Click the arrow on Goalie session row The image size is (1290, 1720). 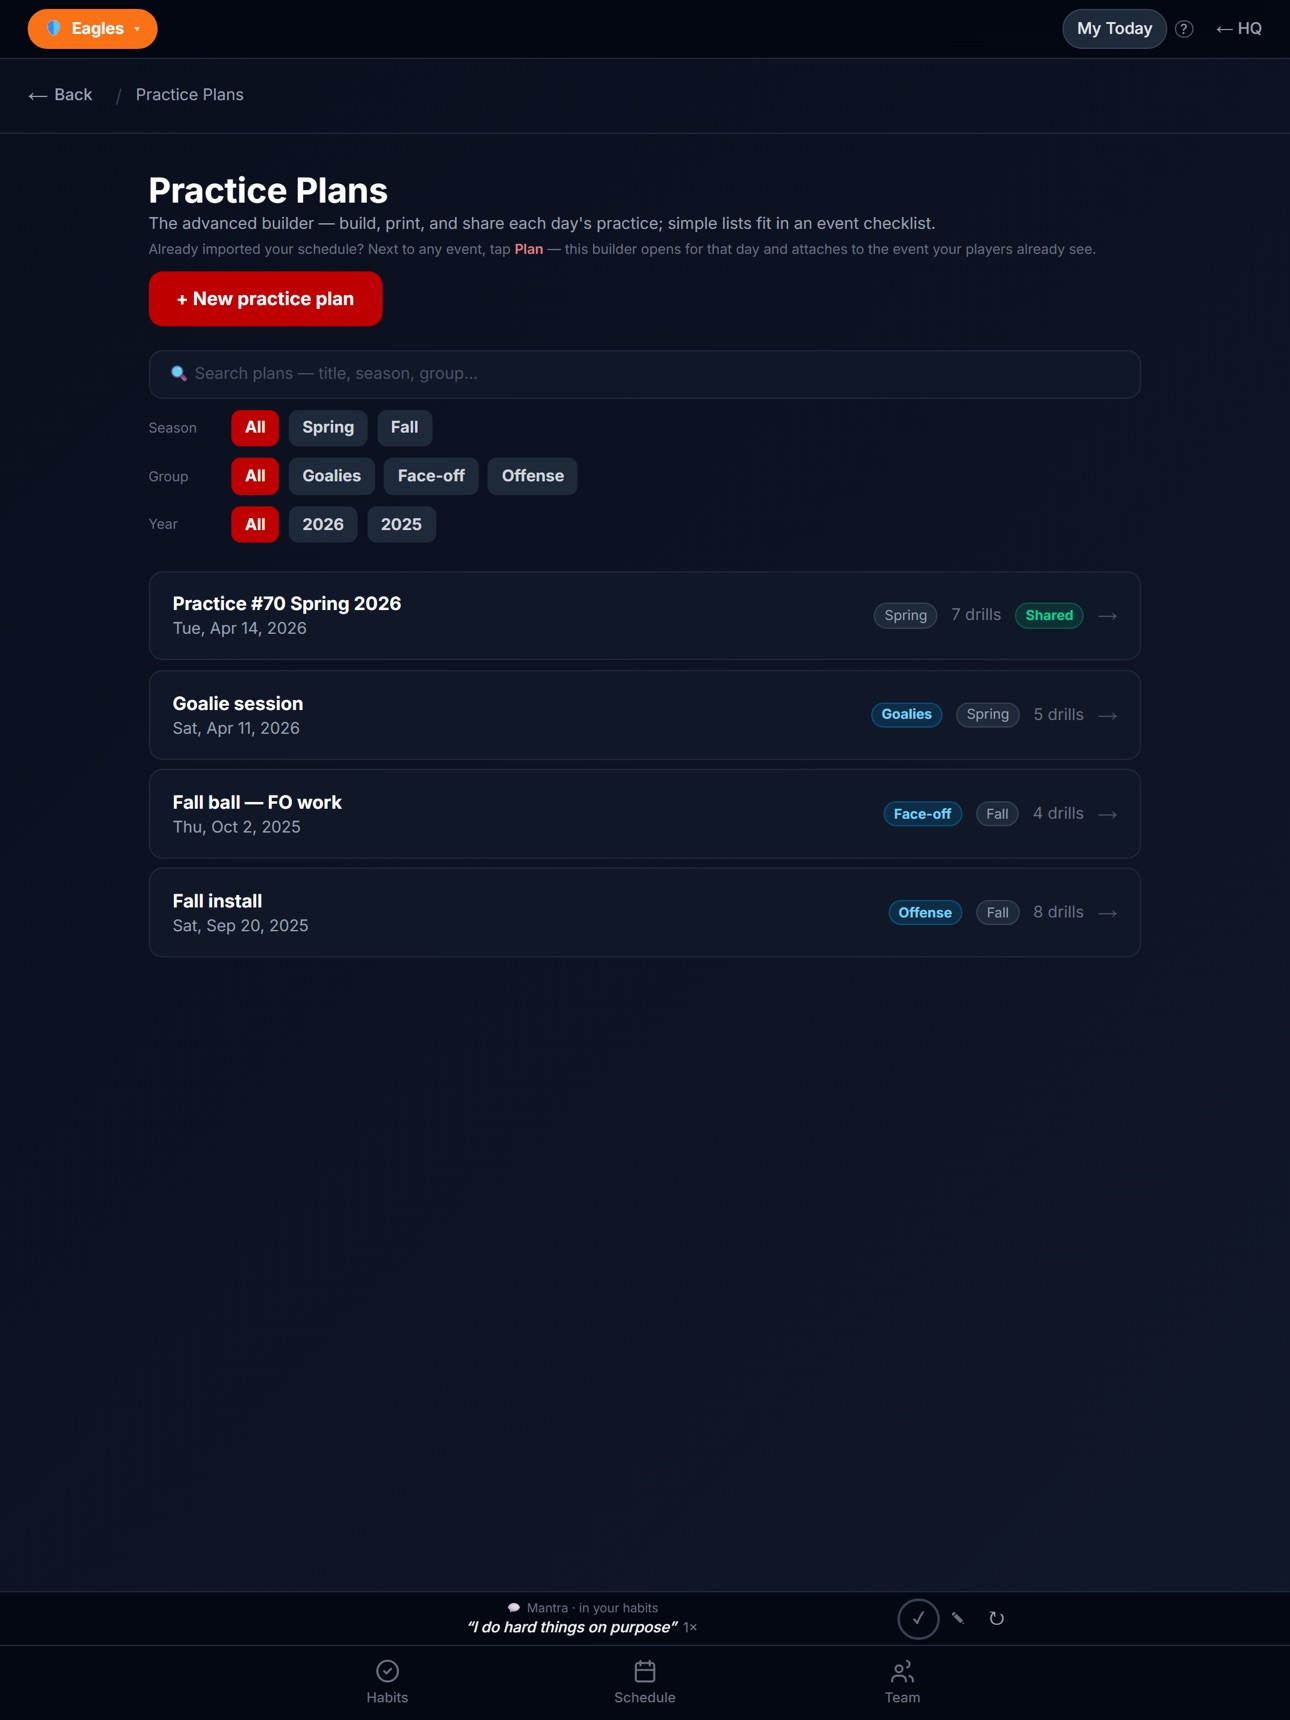click(x=1108, y=715)
